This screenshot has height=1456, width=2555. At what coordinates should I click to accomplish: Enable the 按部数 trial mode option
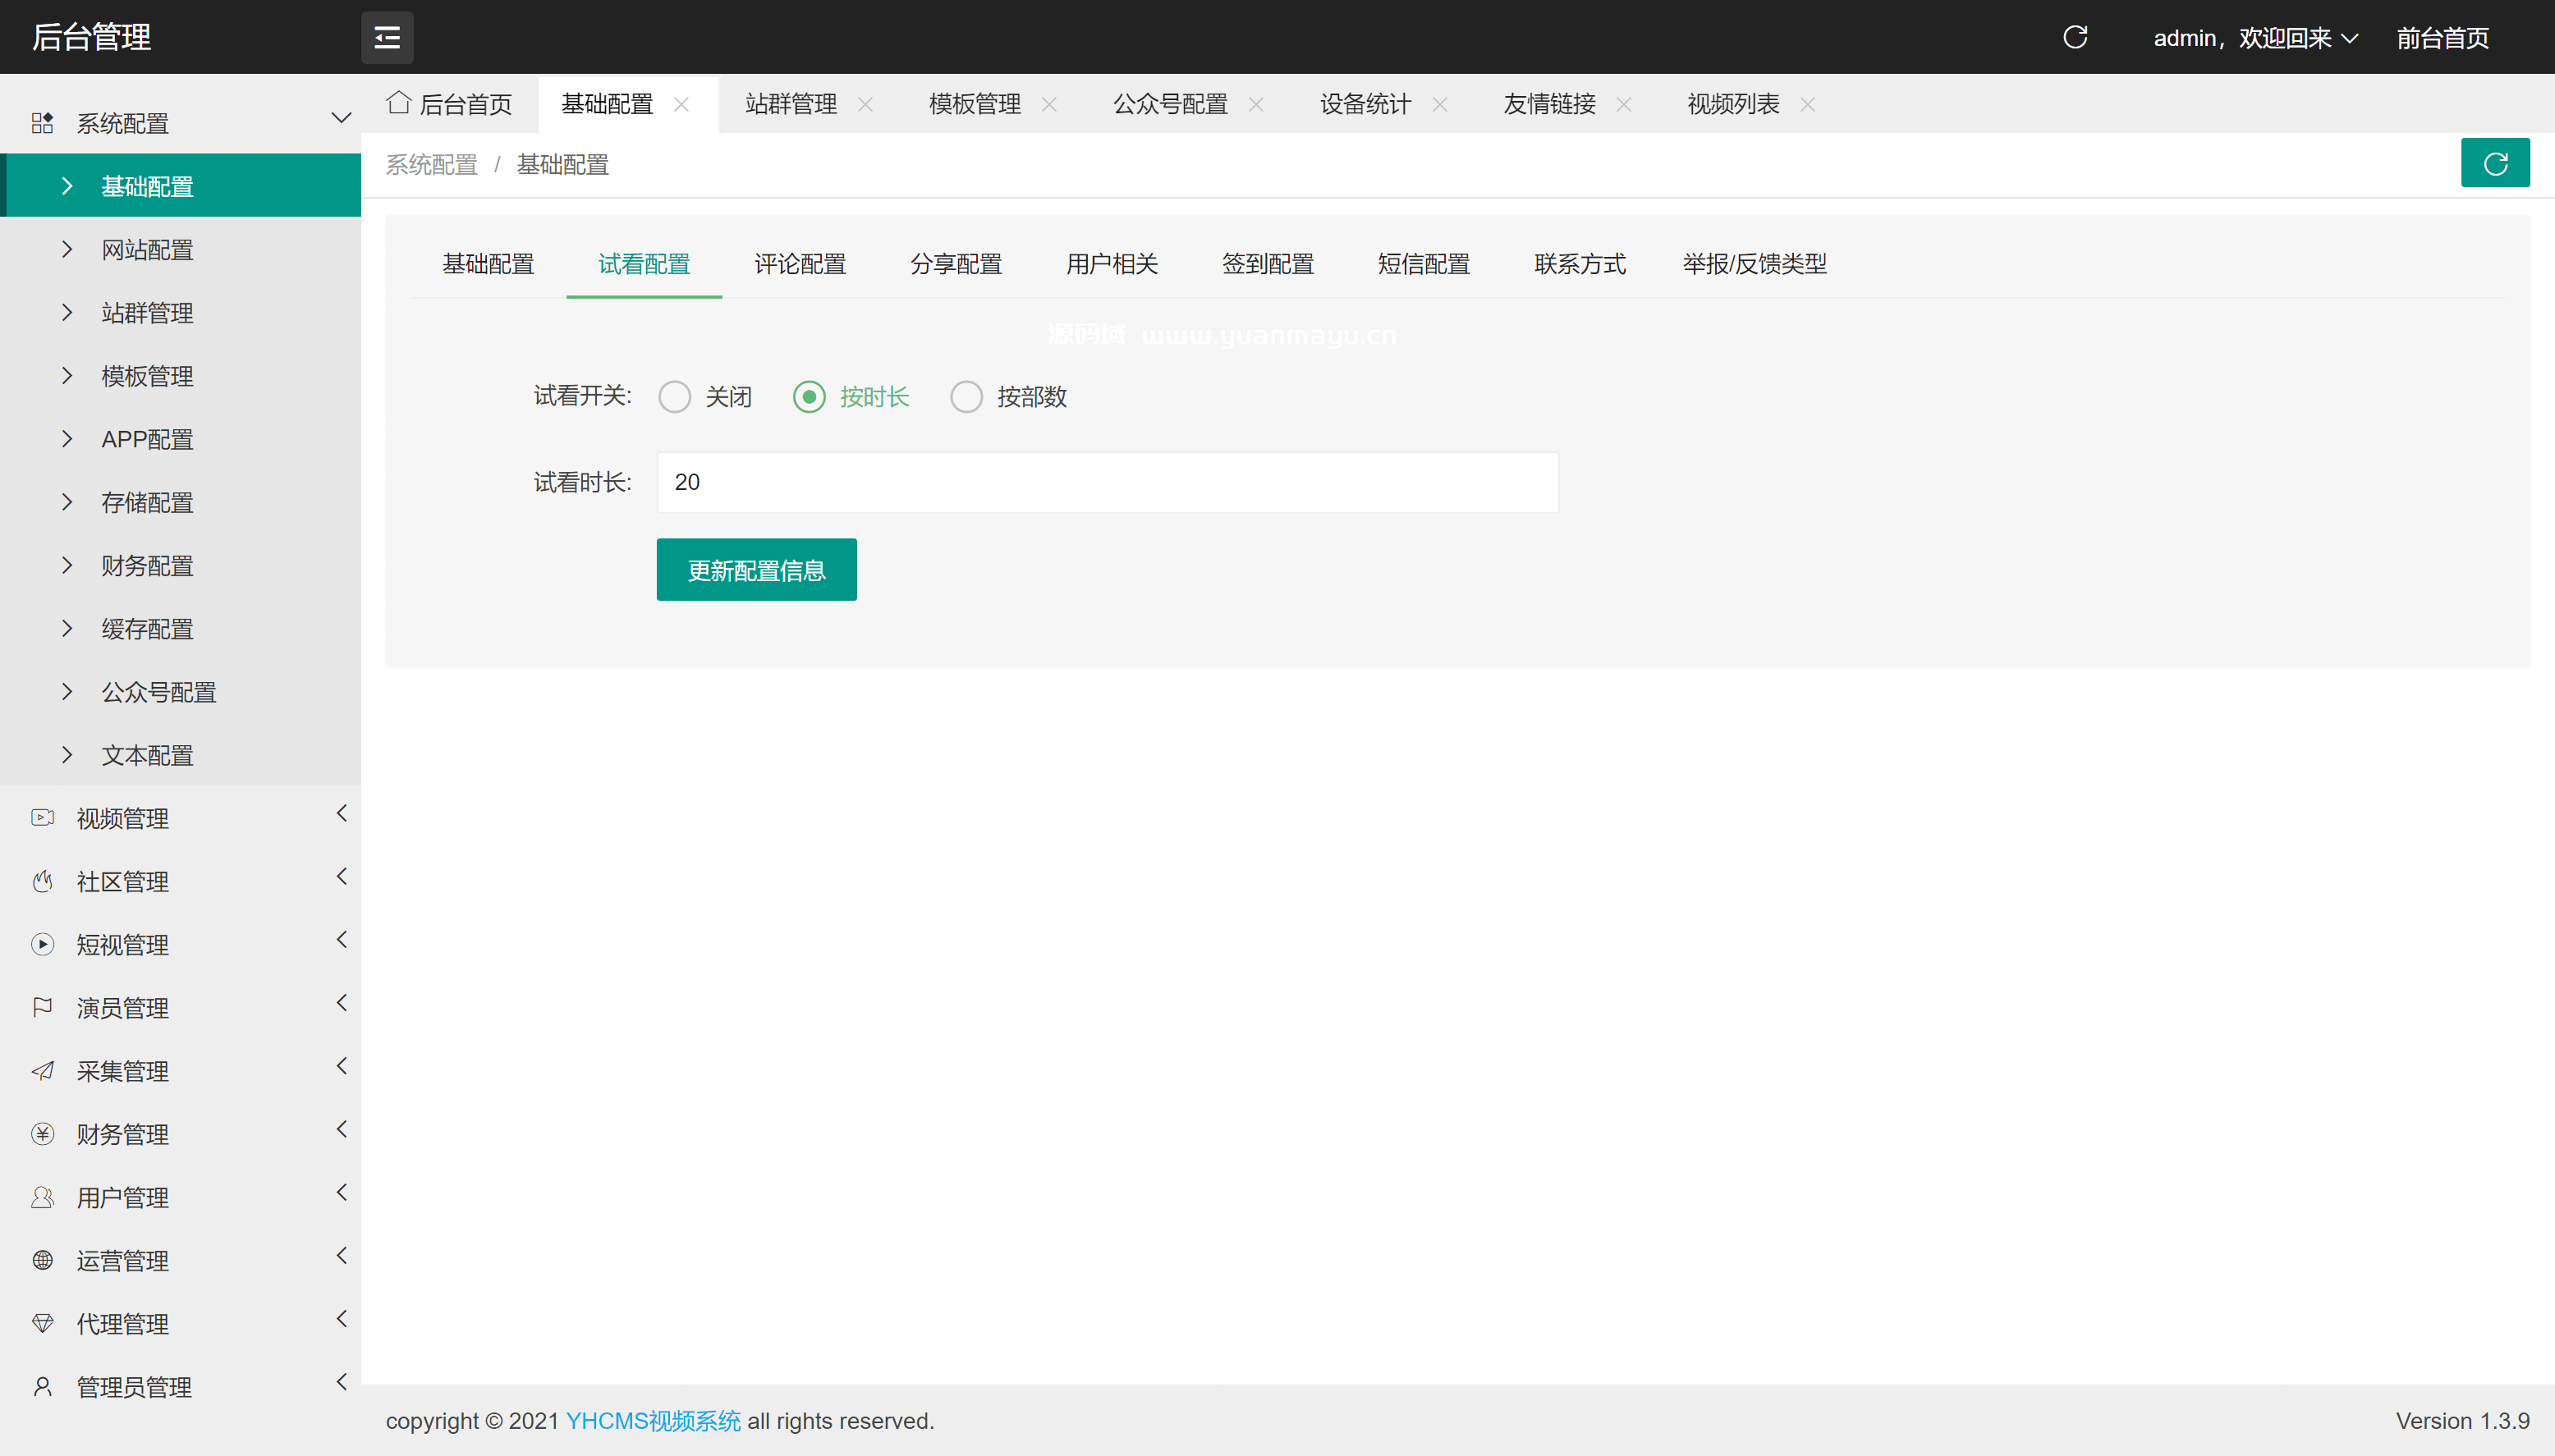966,397
